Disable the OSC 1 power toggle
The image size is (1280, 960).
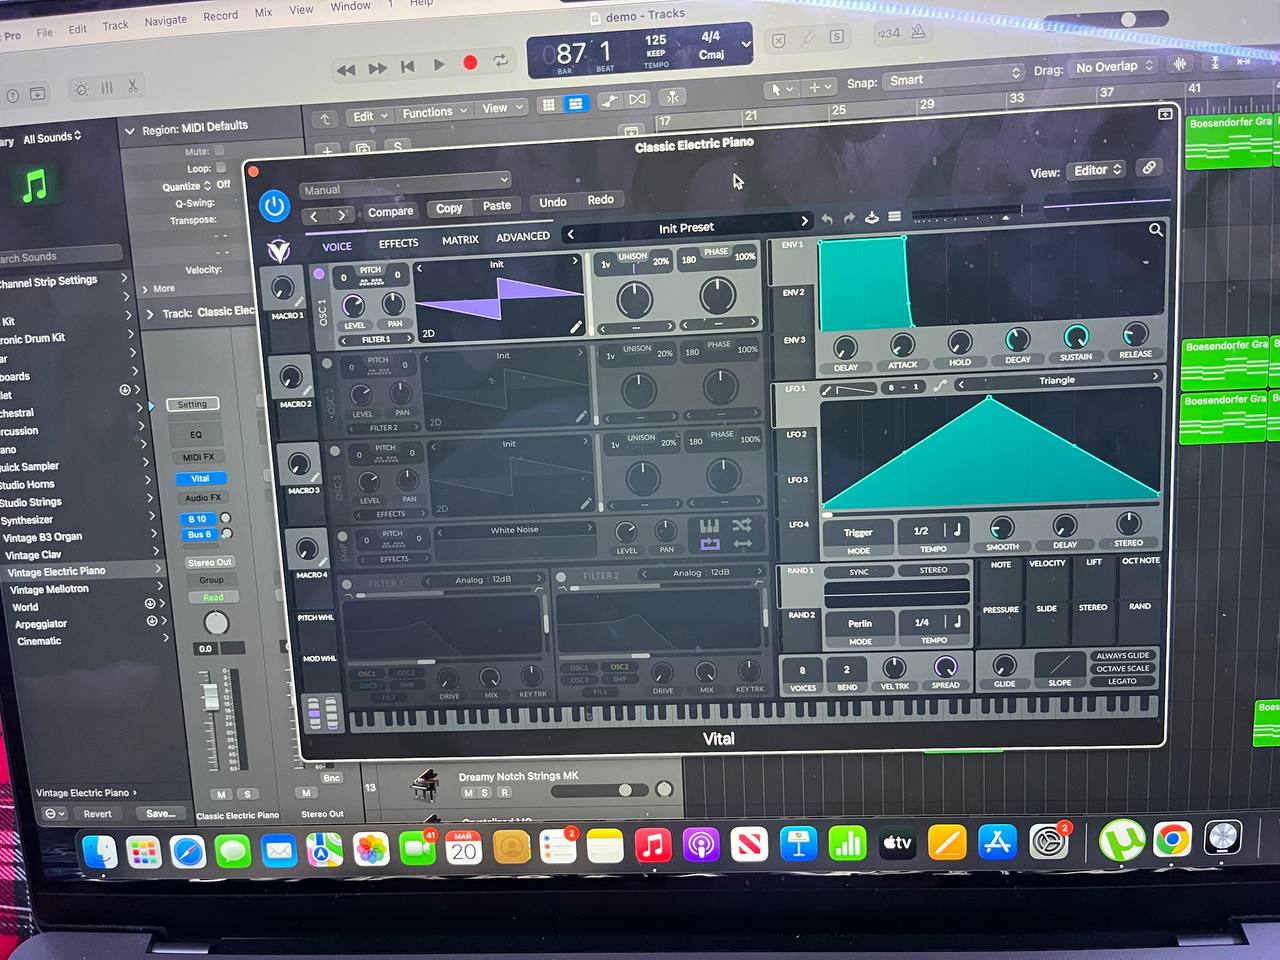[x=319, y=273]
